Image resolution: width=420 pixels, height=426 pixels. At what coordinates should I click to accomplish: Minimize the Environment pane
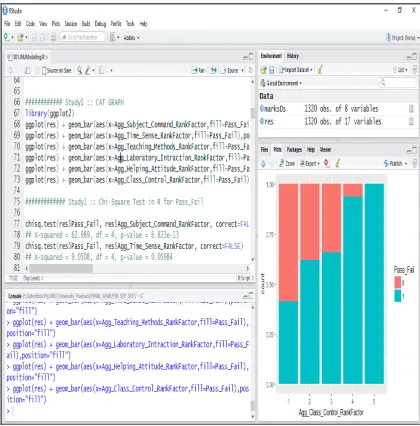(409, 57)
